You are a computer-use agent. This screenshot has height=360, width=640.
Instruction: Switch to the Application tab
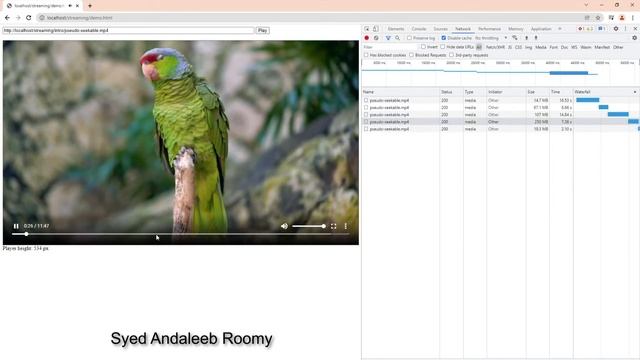(541, 29)
